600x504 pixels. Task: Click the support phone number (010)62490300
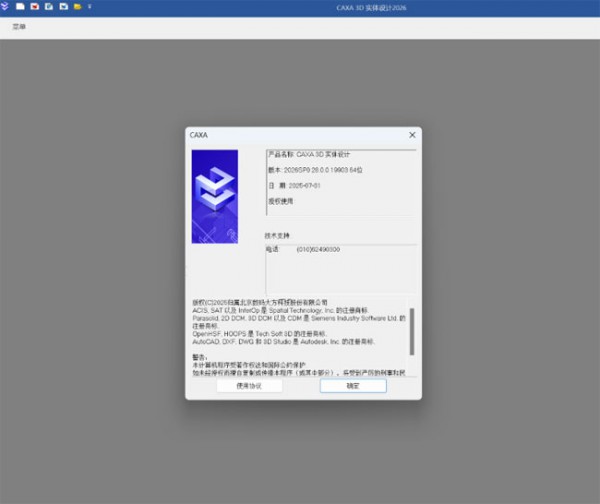point(319,249)
